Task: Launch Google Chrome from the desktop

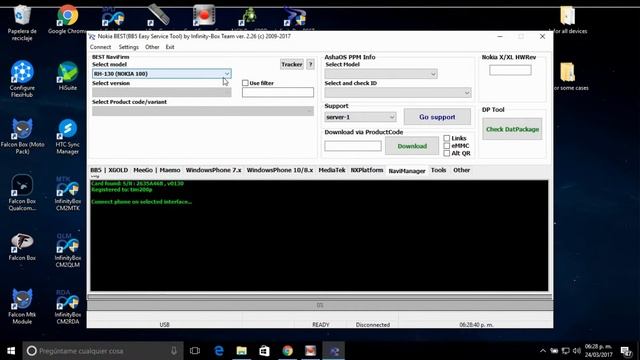Action: (x=67, y=20)
